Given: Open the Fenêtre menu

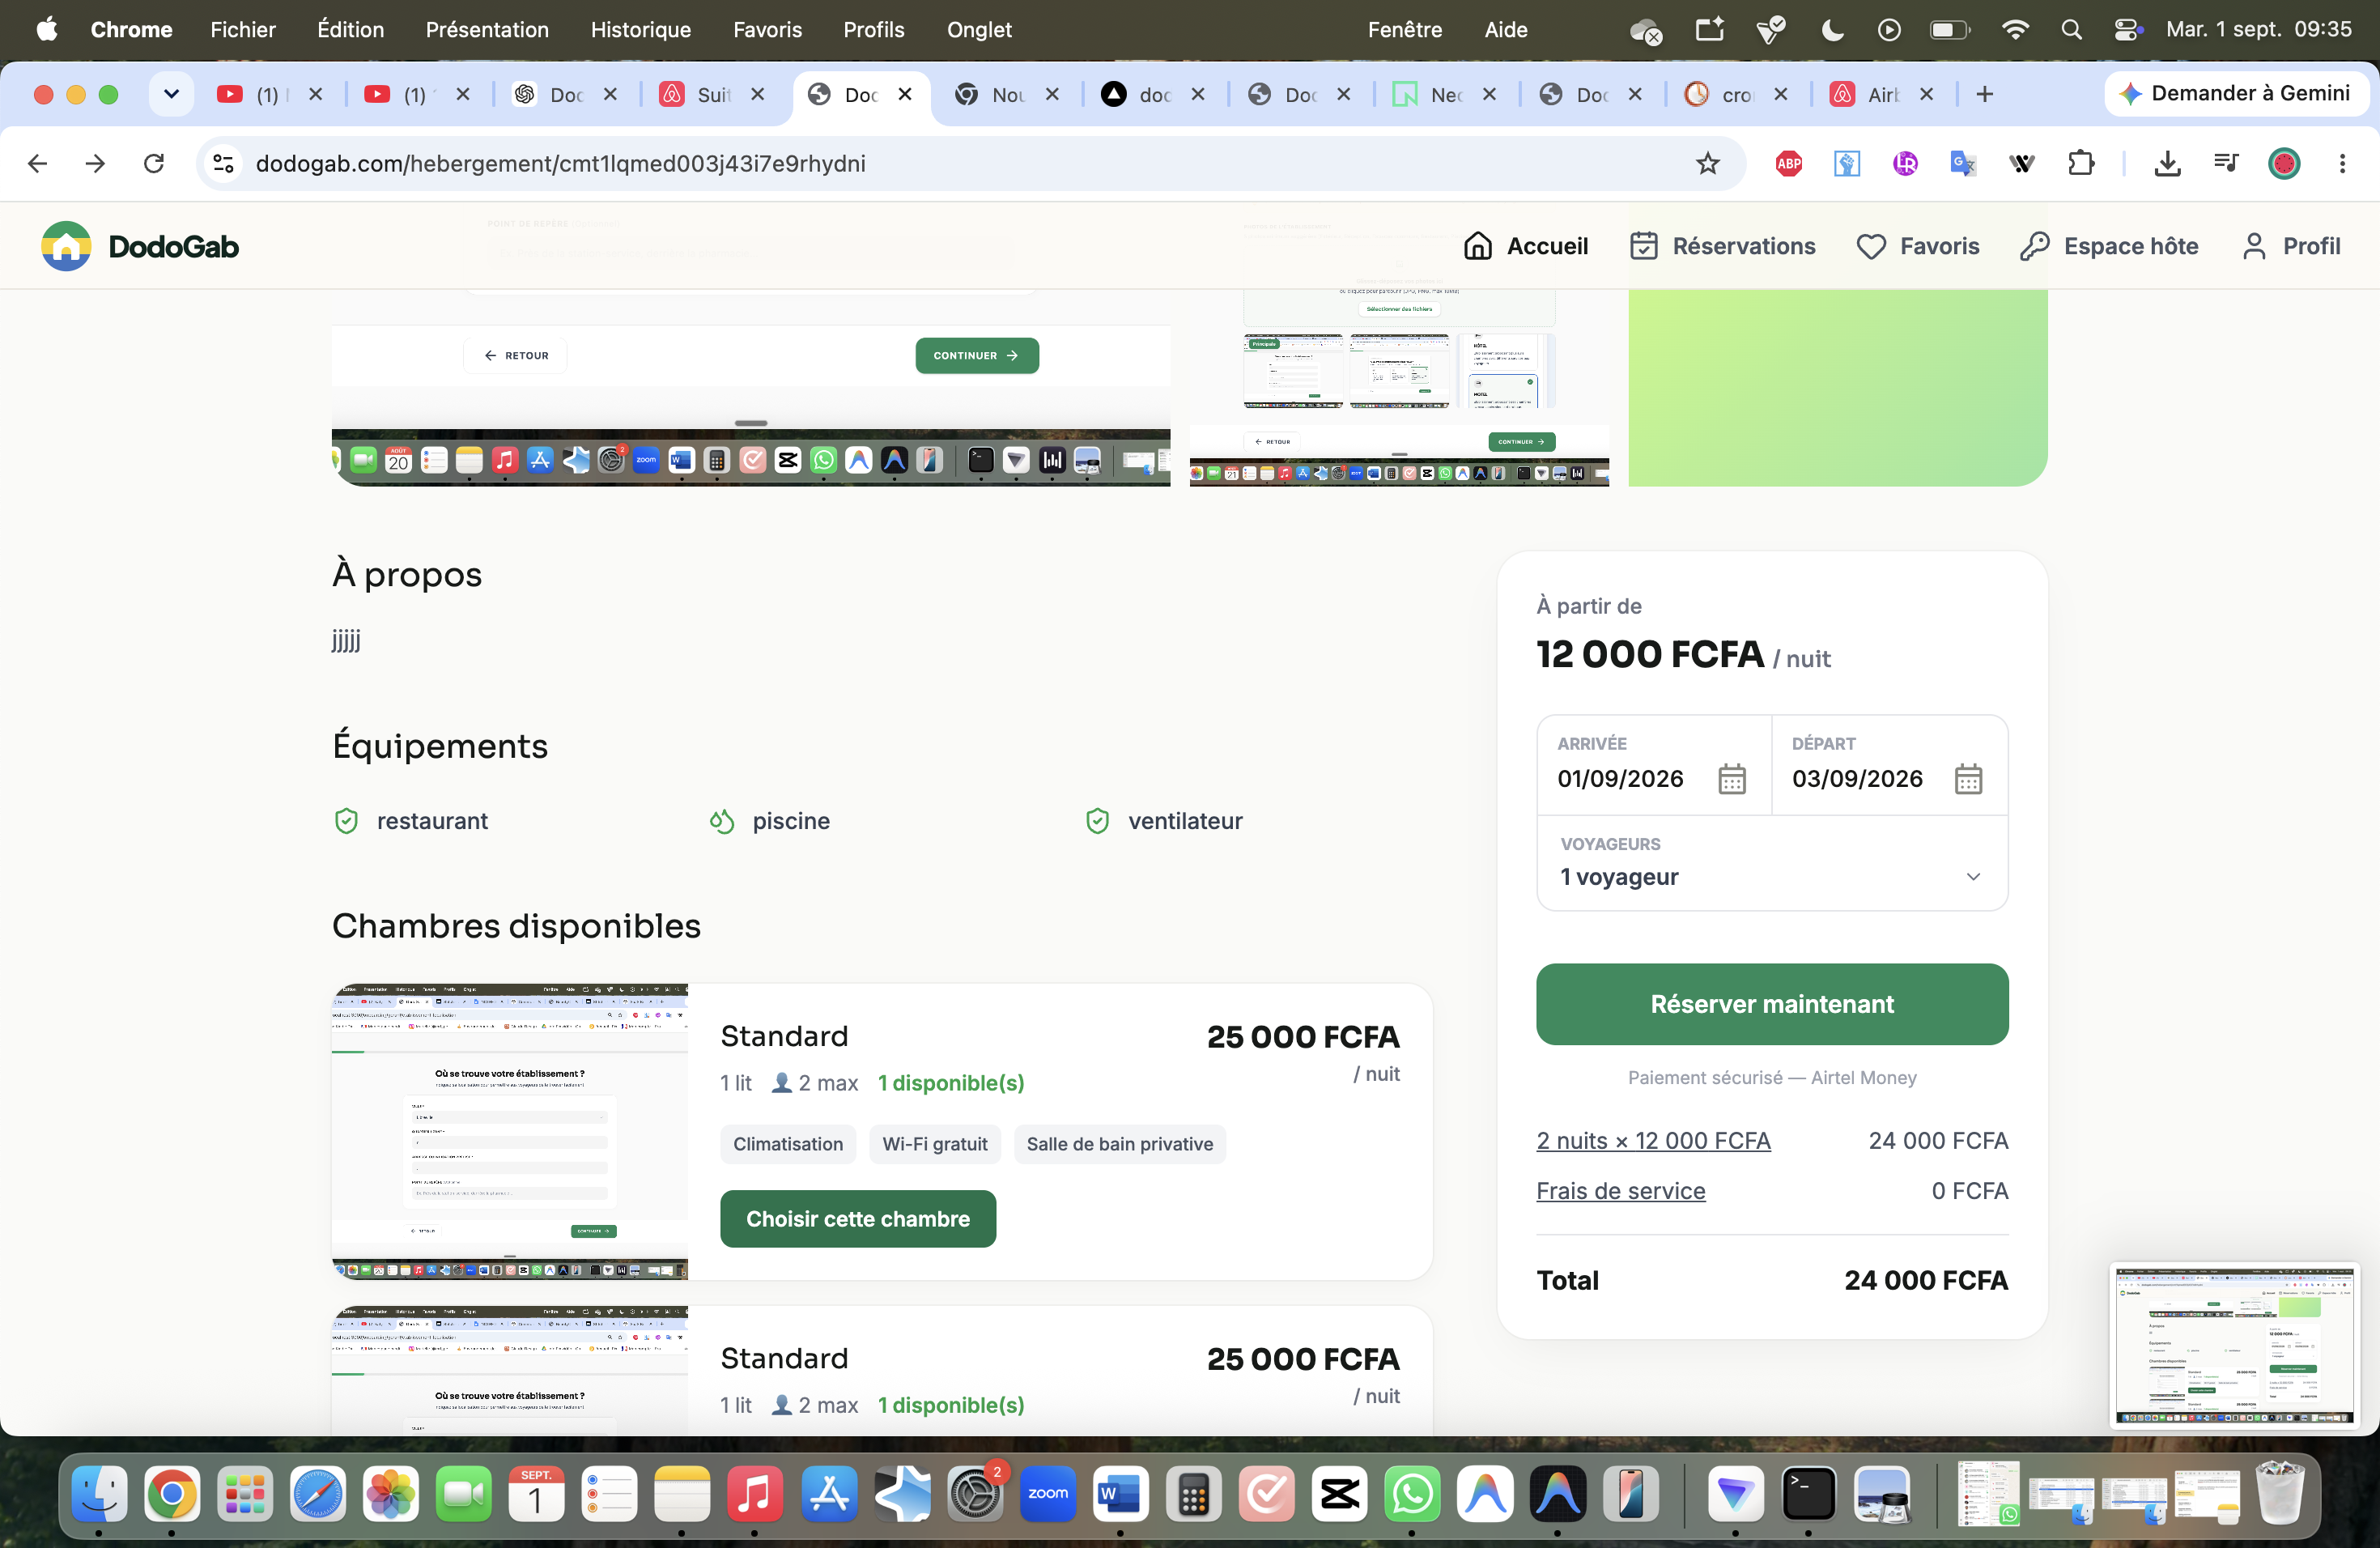Looking at the screenshot, I should pyautogui.click(x=1405, y=30).
